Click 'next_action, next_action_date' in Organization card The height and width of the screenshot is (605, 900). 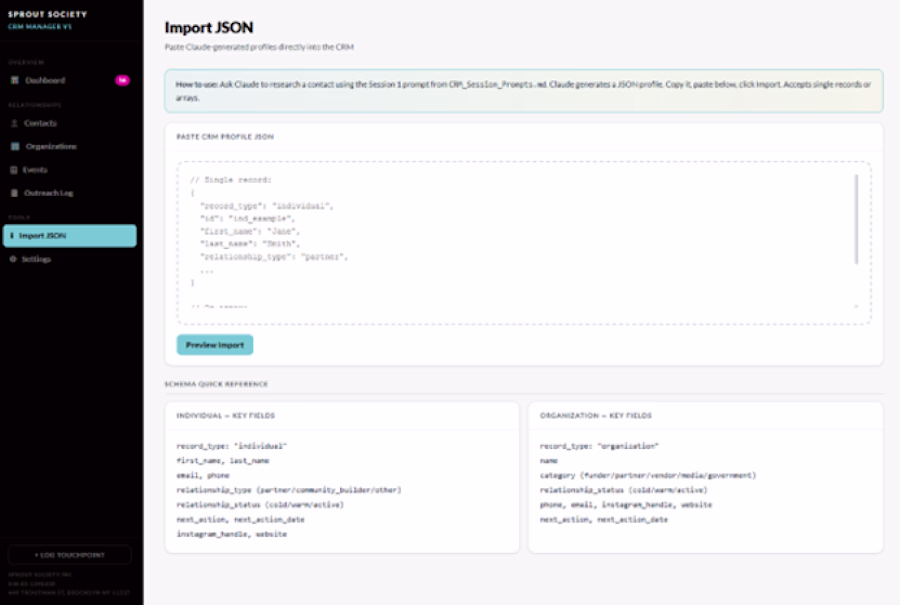(604, 519)
